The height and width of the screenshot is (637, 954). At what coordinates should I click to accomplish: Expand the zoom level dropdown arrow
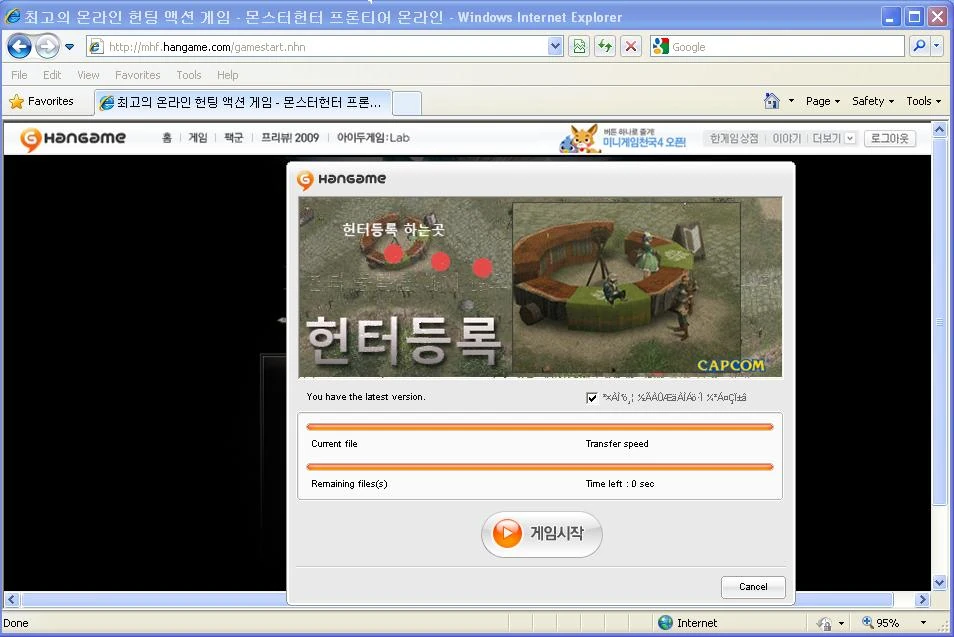[923, 622]
